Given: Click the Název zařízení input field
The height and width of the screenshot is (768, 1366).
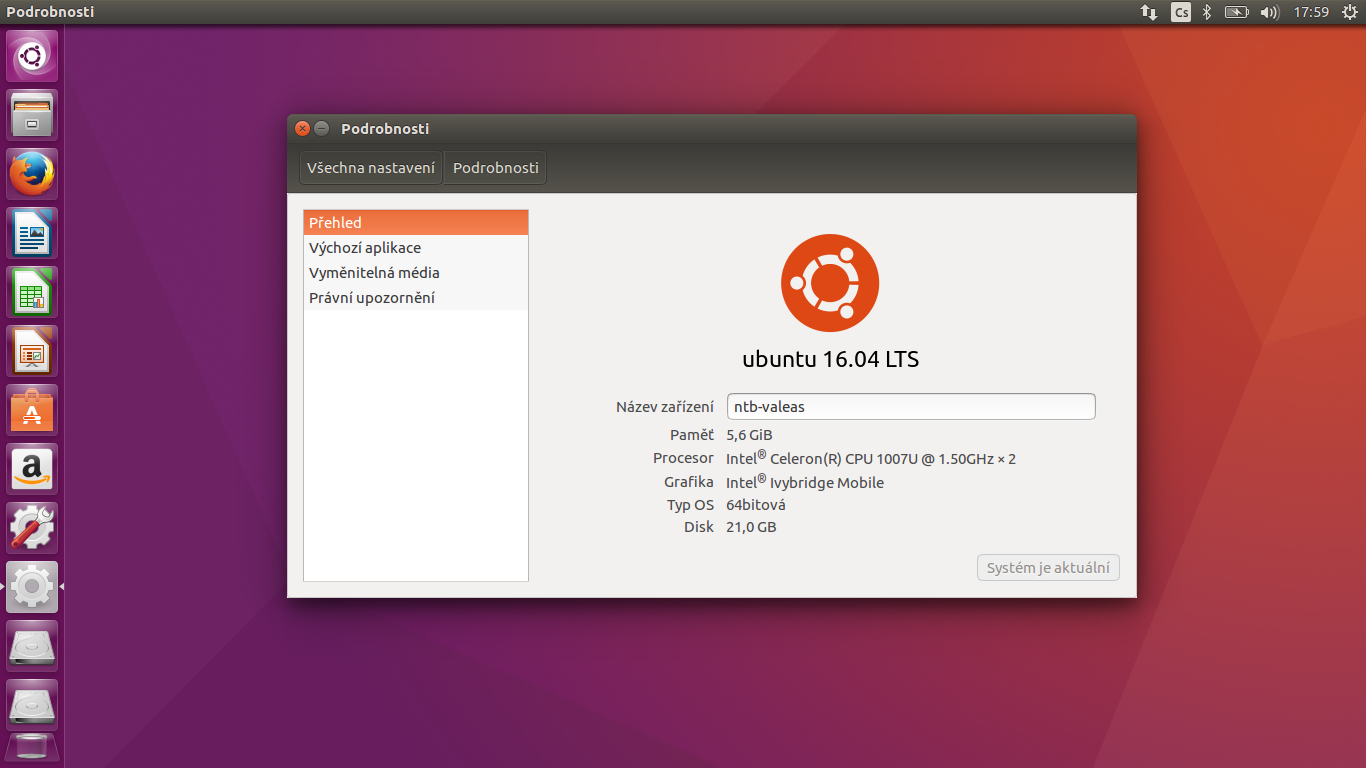Looking at the screenshot, I should click(911, 407).
